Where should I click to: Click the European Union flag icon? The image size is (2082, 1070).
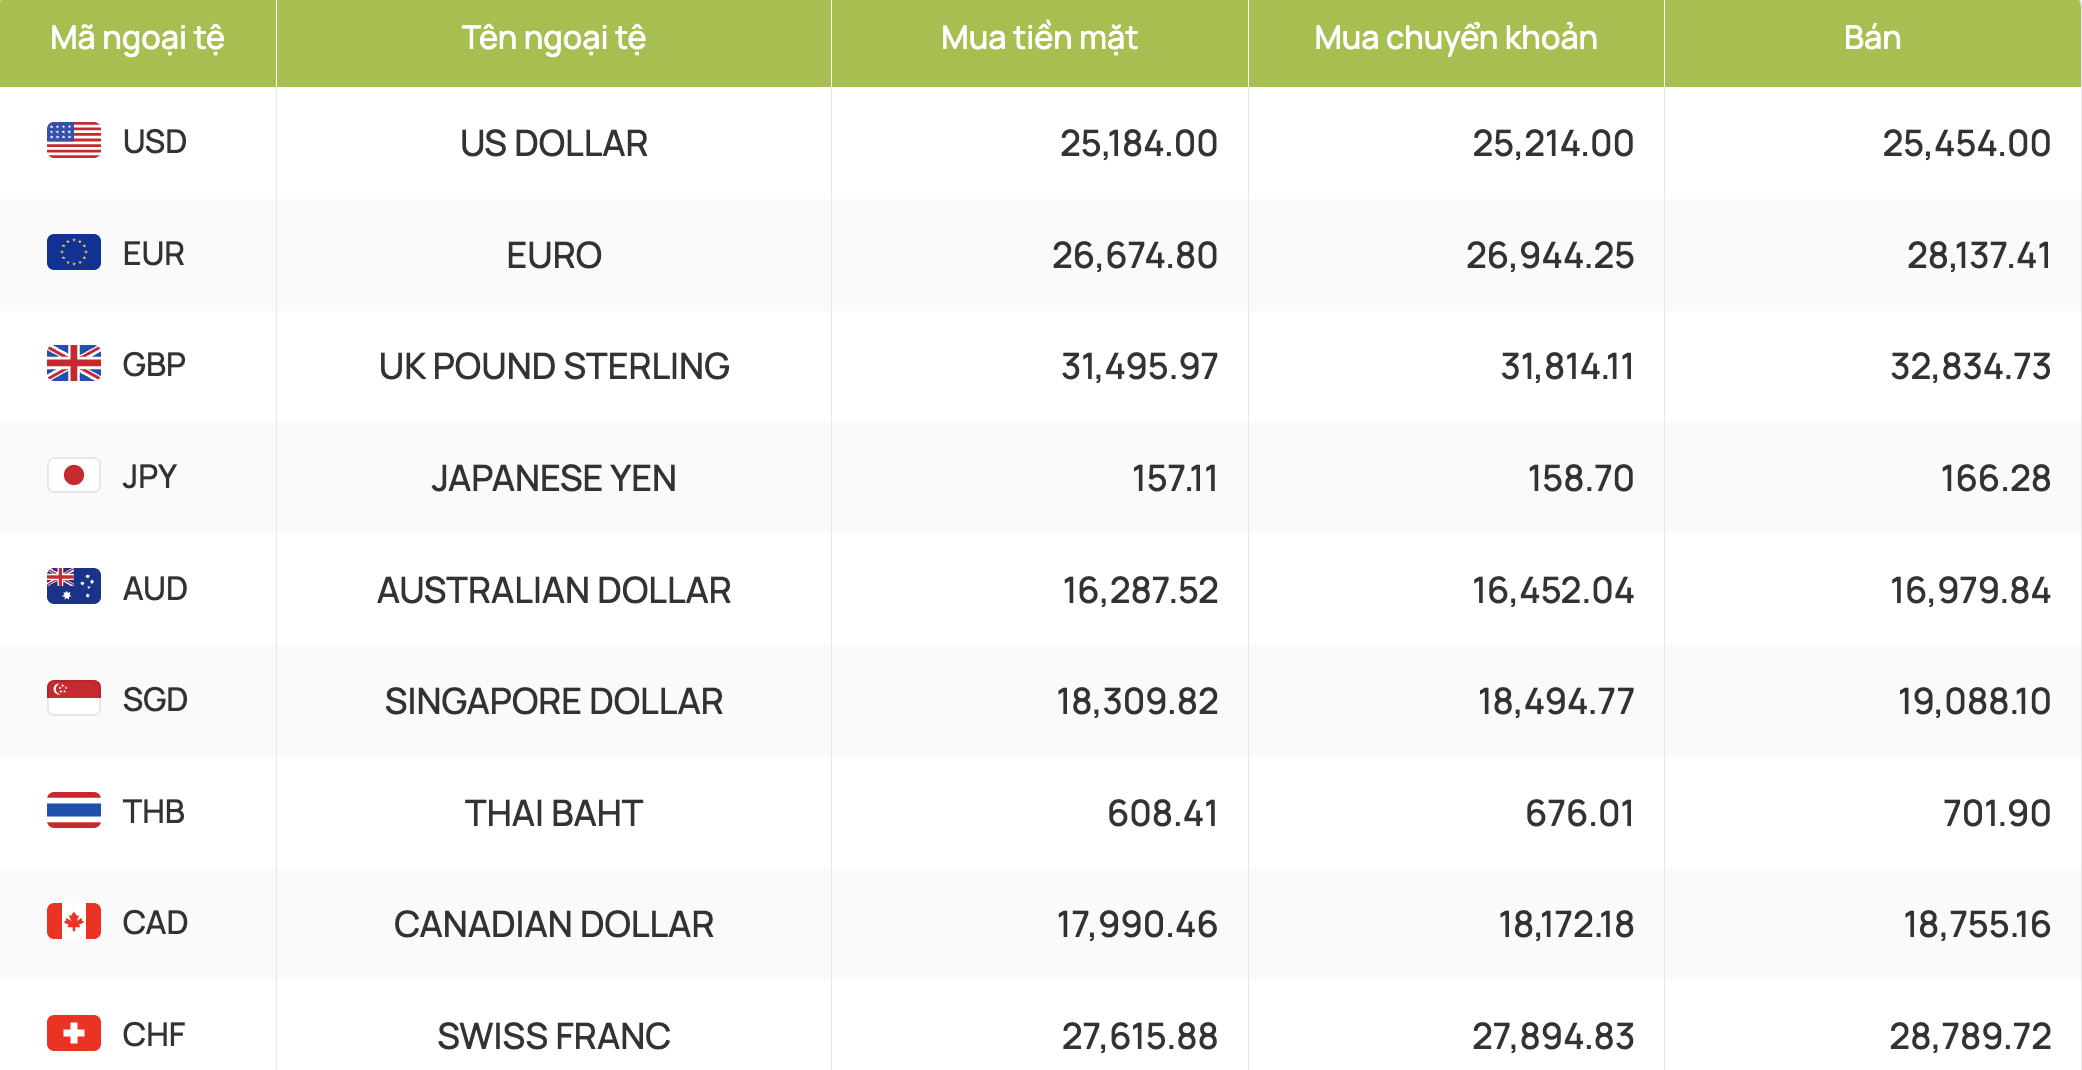74,253
